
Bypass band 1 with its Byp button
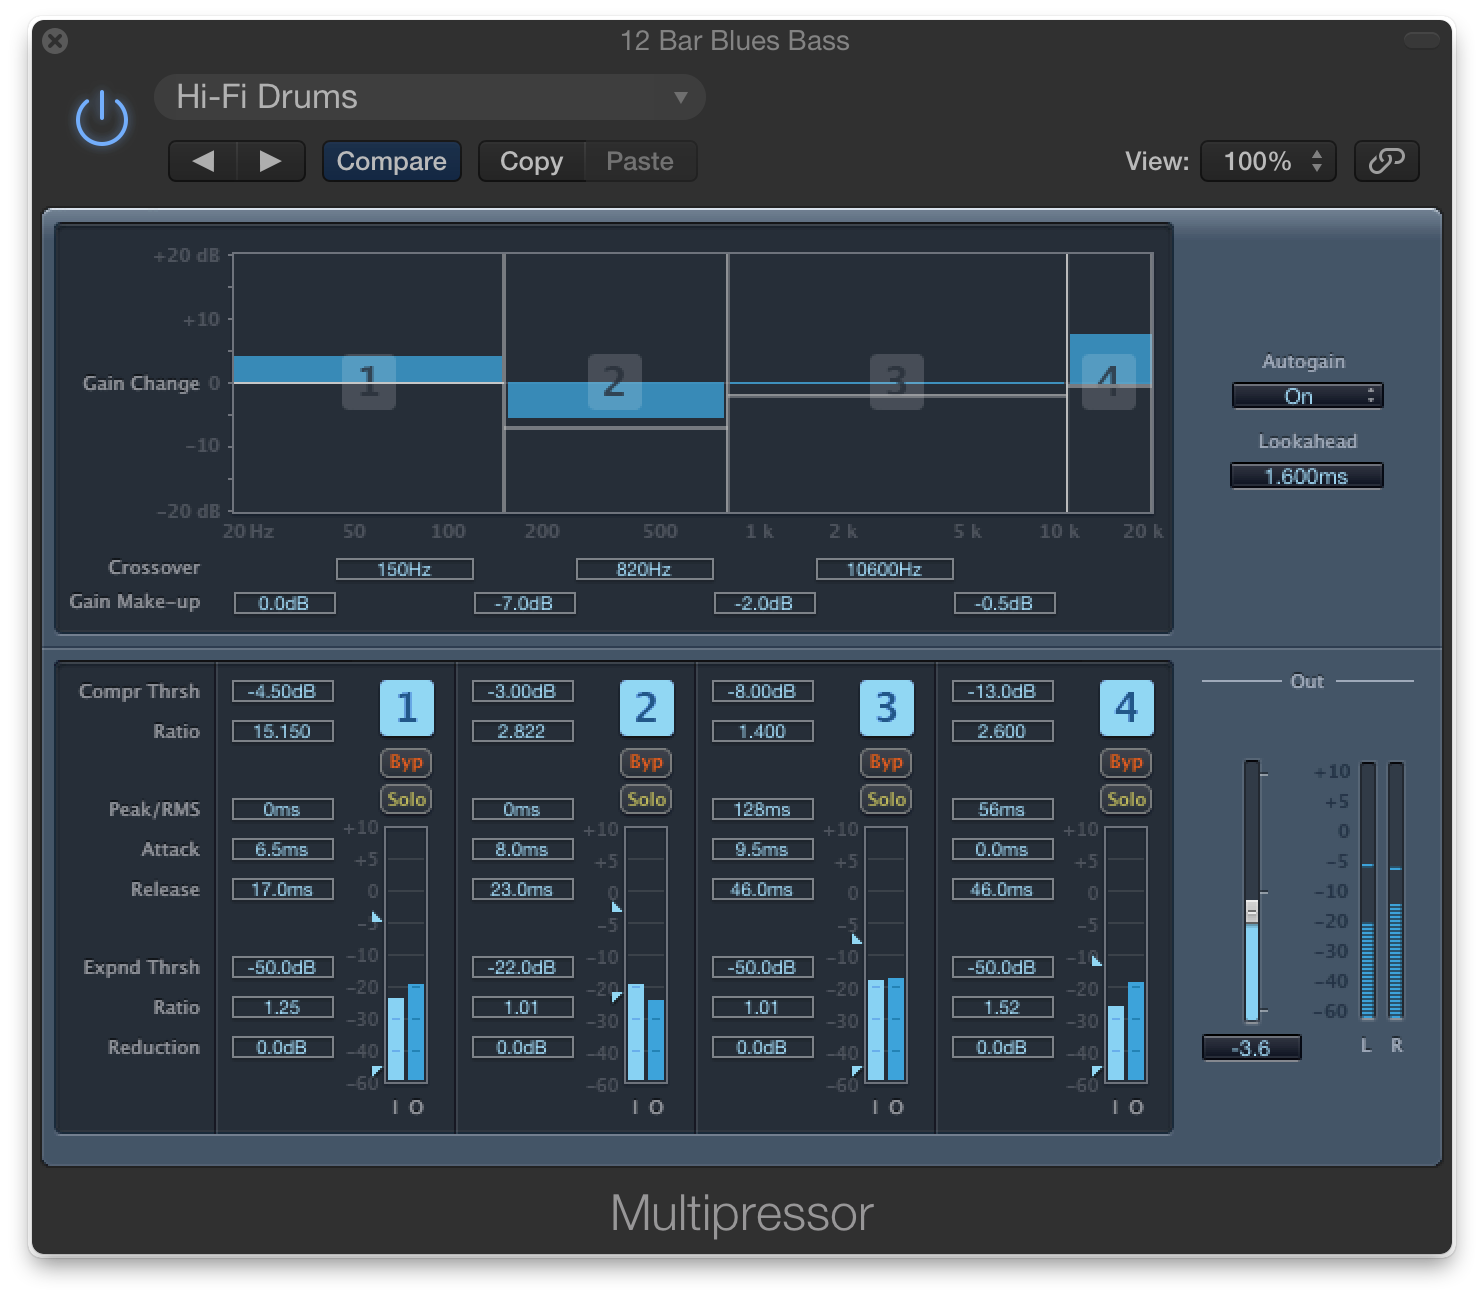coord(406,762)
